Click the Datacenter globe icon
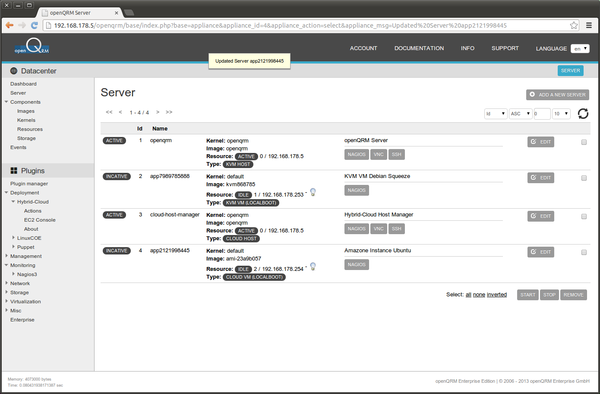This screenshot has width=600, height=394. [14, 71]
